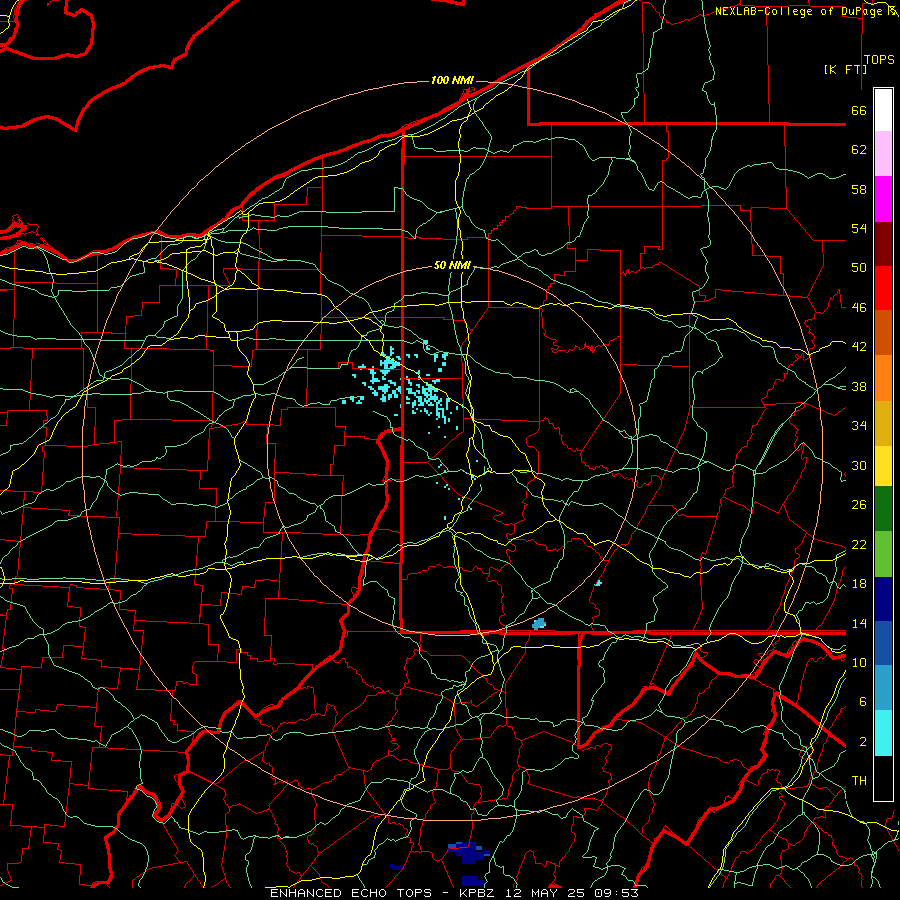900x900 pixels.
Task: Click the gold mustard legend swatch
Action: 883,423
